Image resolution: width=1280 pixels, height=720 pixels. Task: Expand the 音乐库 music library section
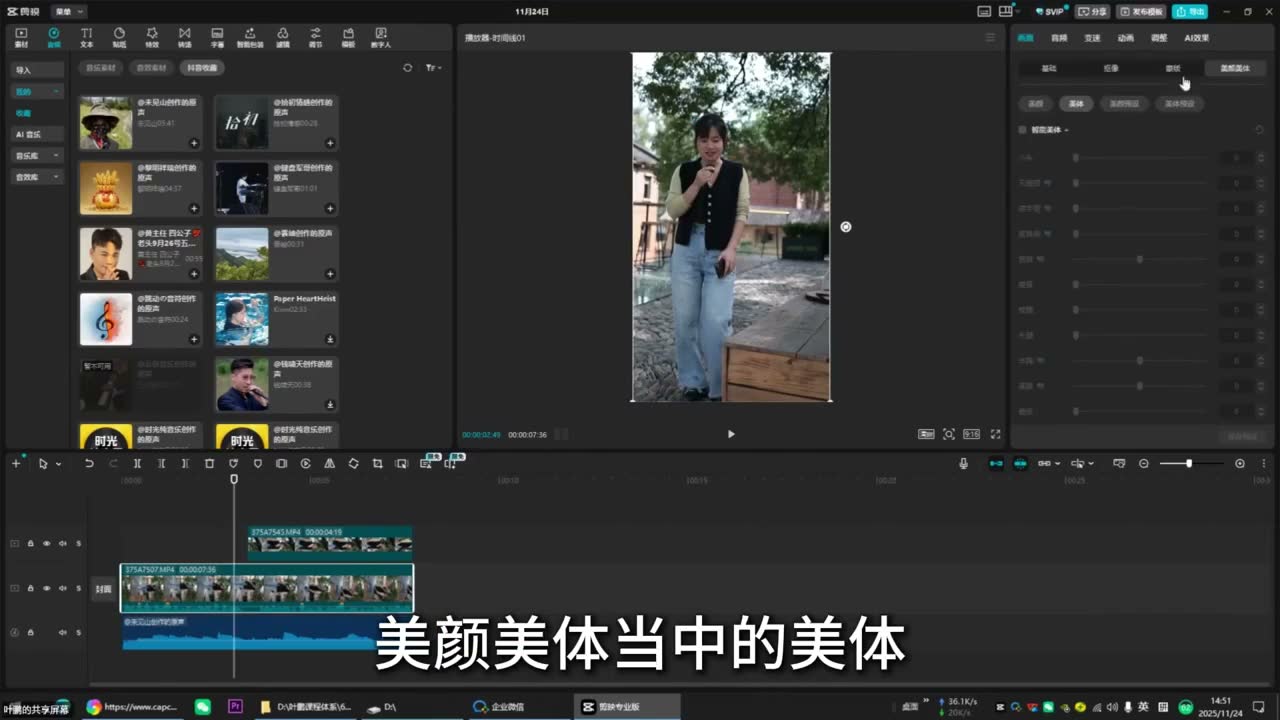click(x=37, y=155)
